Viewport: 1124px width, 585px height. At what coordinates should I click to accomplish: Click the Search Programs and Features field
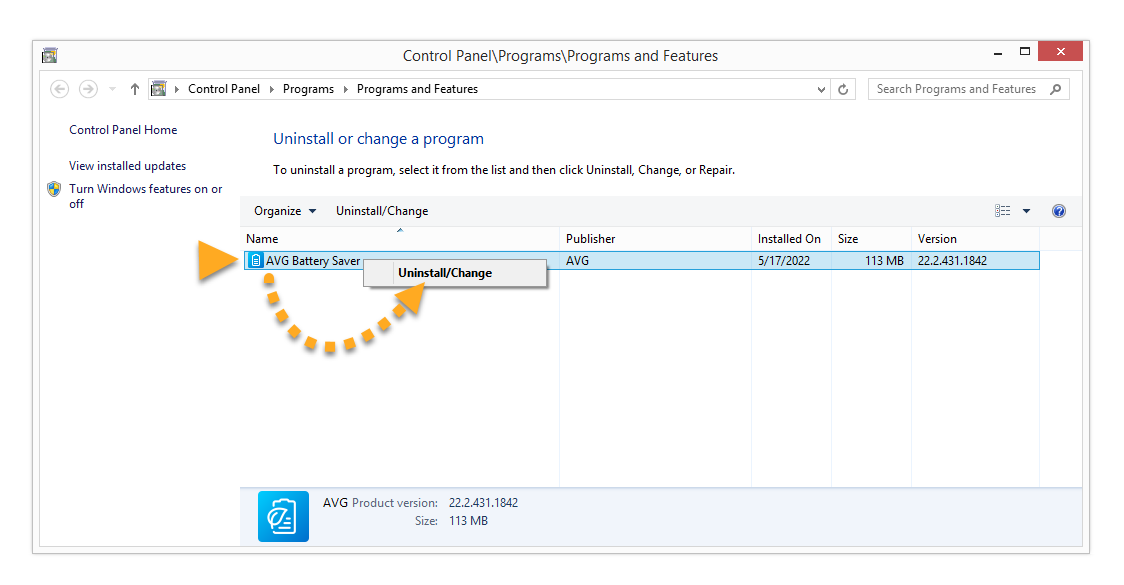(955, 89)
